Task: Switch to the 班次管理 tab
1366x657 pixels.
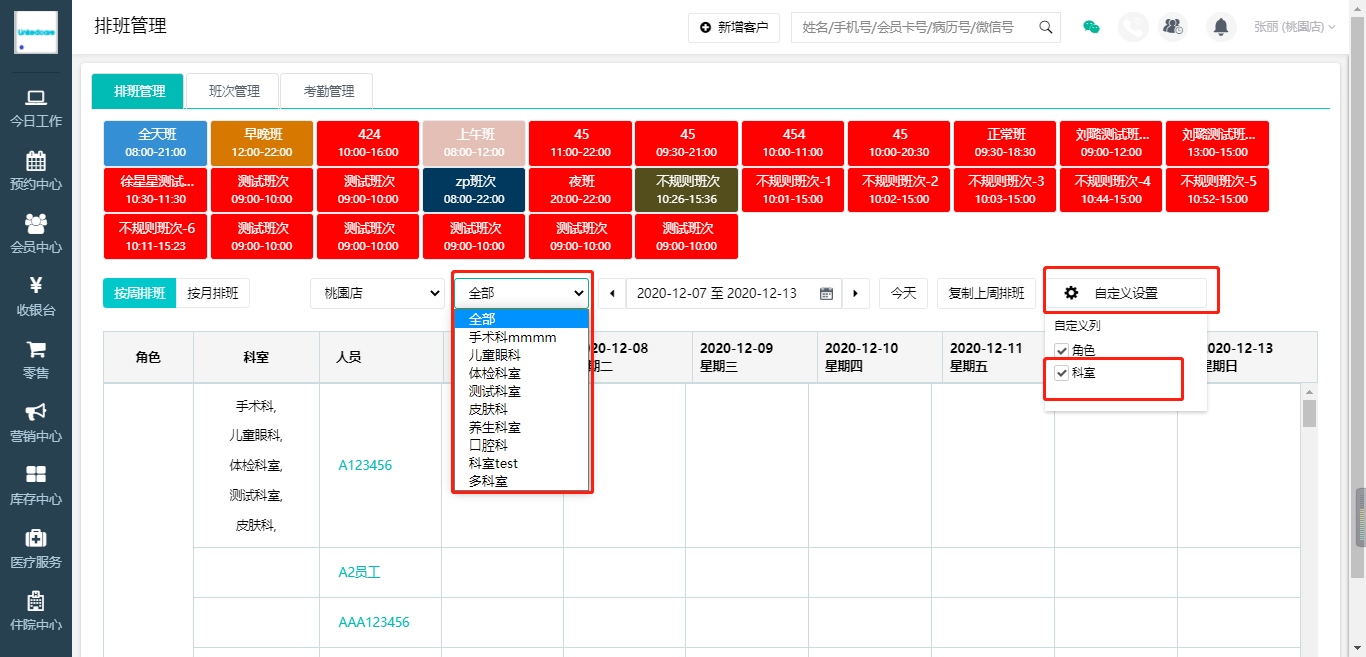Action: (234, 91)
